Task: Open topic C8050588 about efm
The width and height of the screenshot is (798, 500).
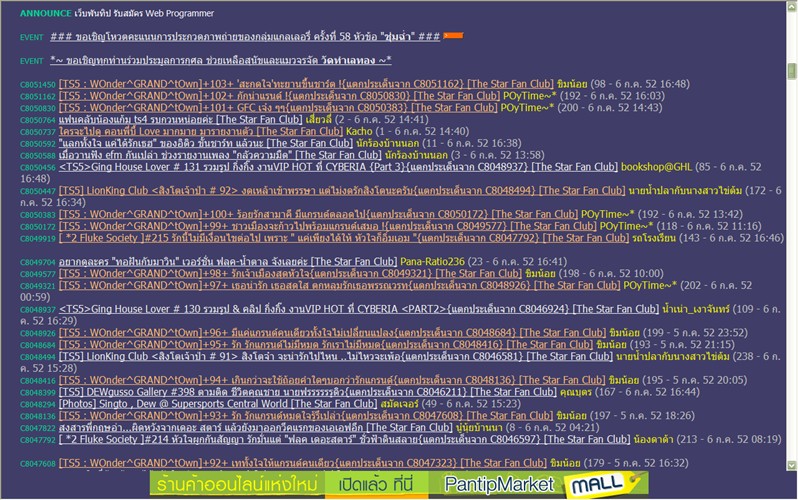Action: point(220,155)
